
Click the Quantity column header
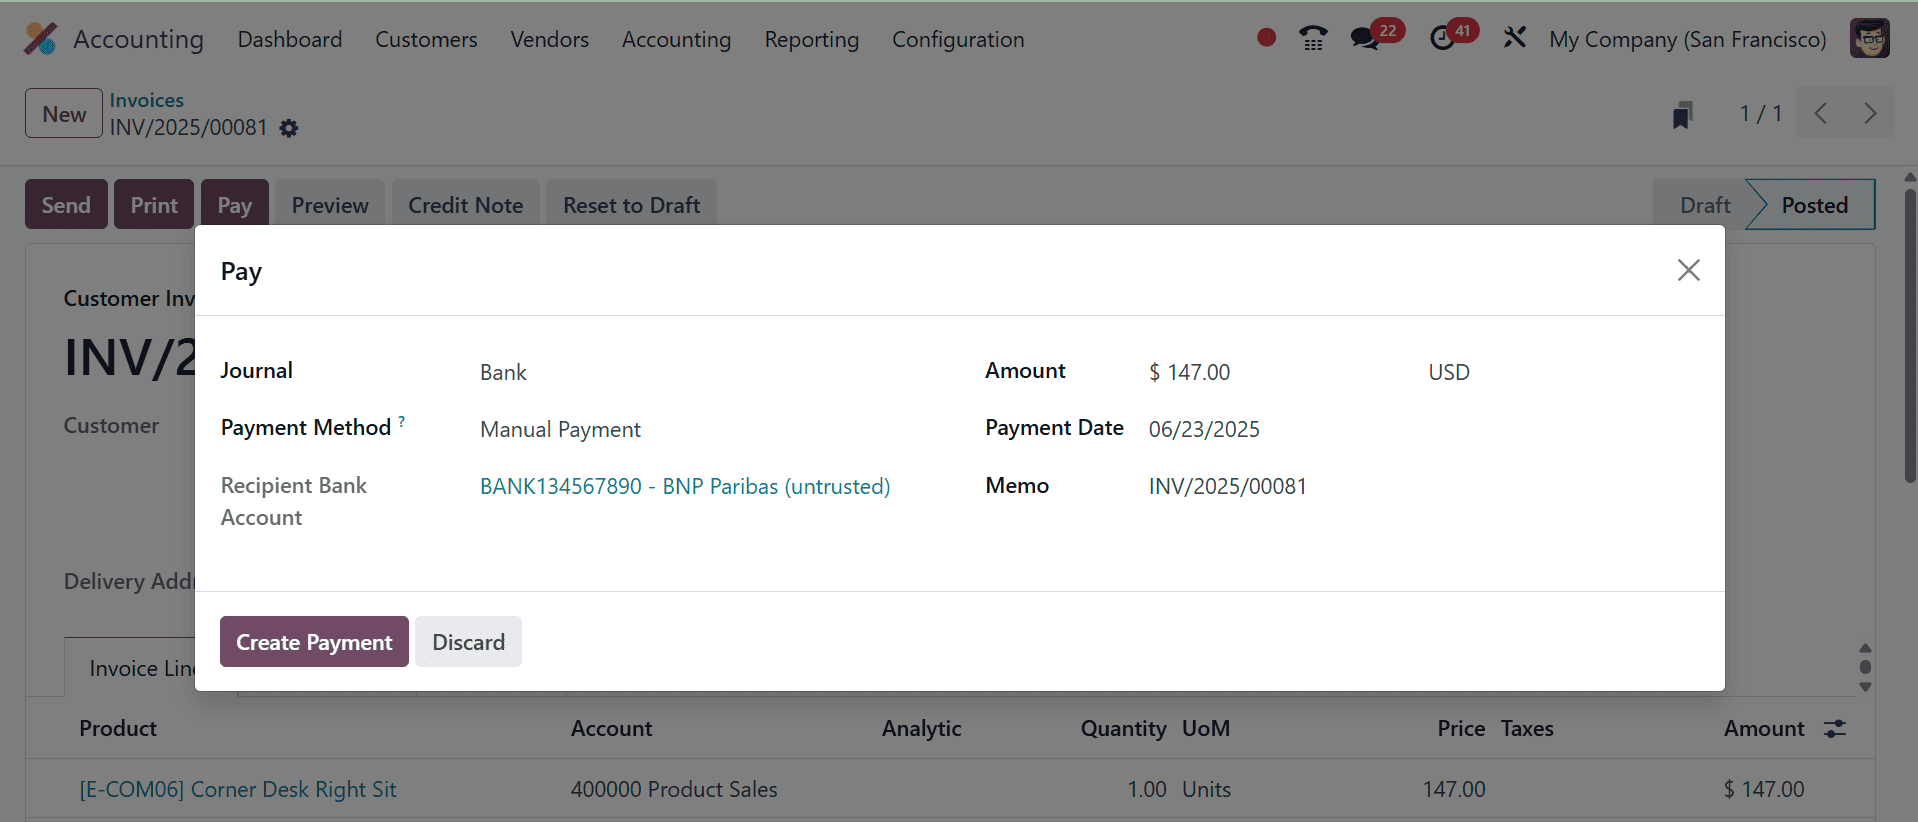1123,728
